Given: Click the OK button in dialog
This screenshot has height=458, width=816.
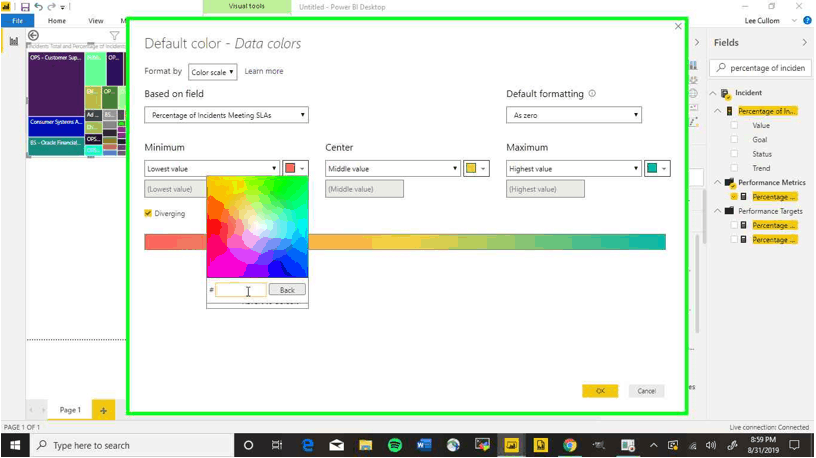Looking at the screenshot, I should [x=600, y=391].
